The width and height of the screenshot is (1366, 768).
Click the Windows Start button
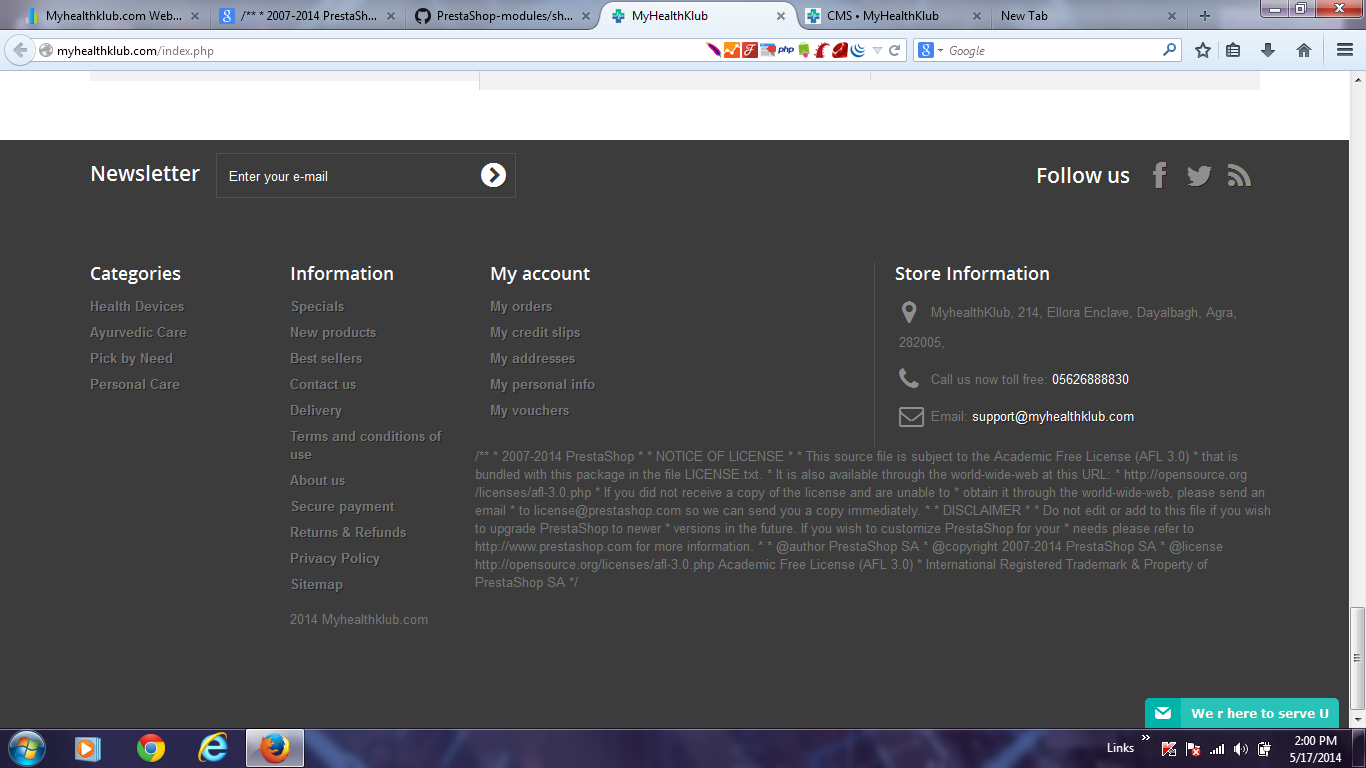click(25, 748)
